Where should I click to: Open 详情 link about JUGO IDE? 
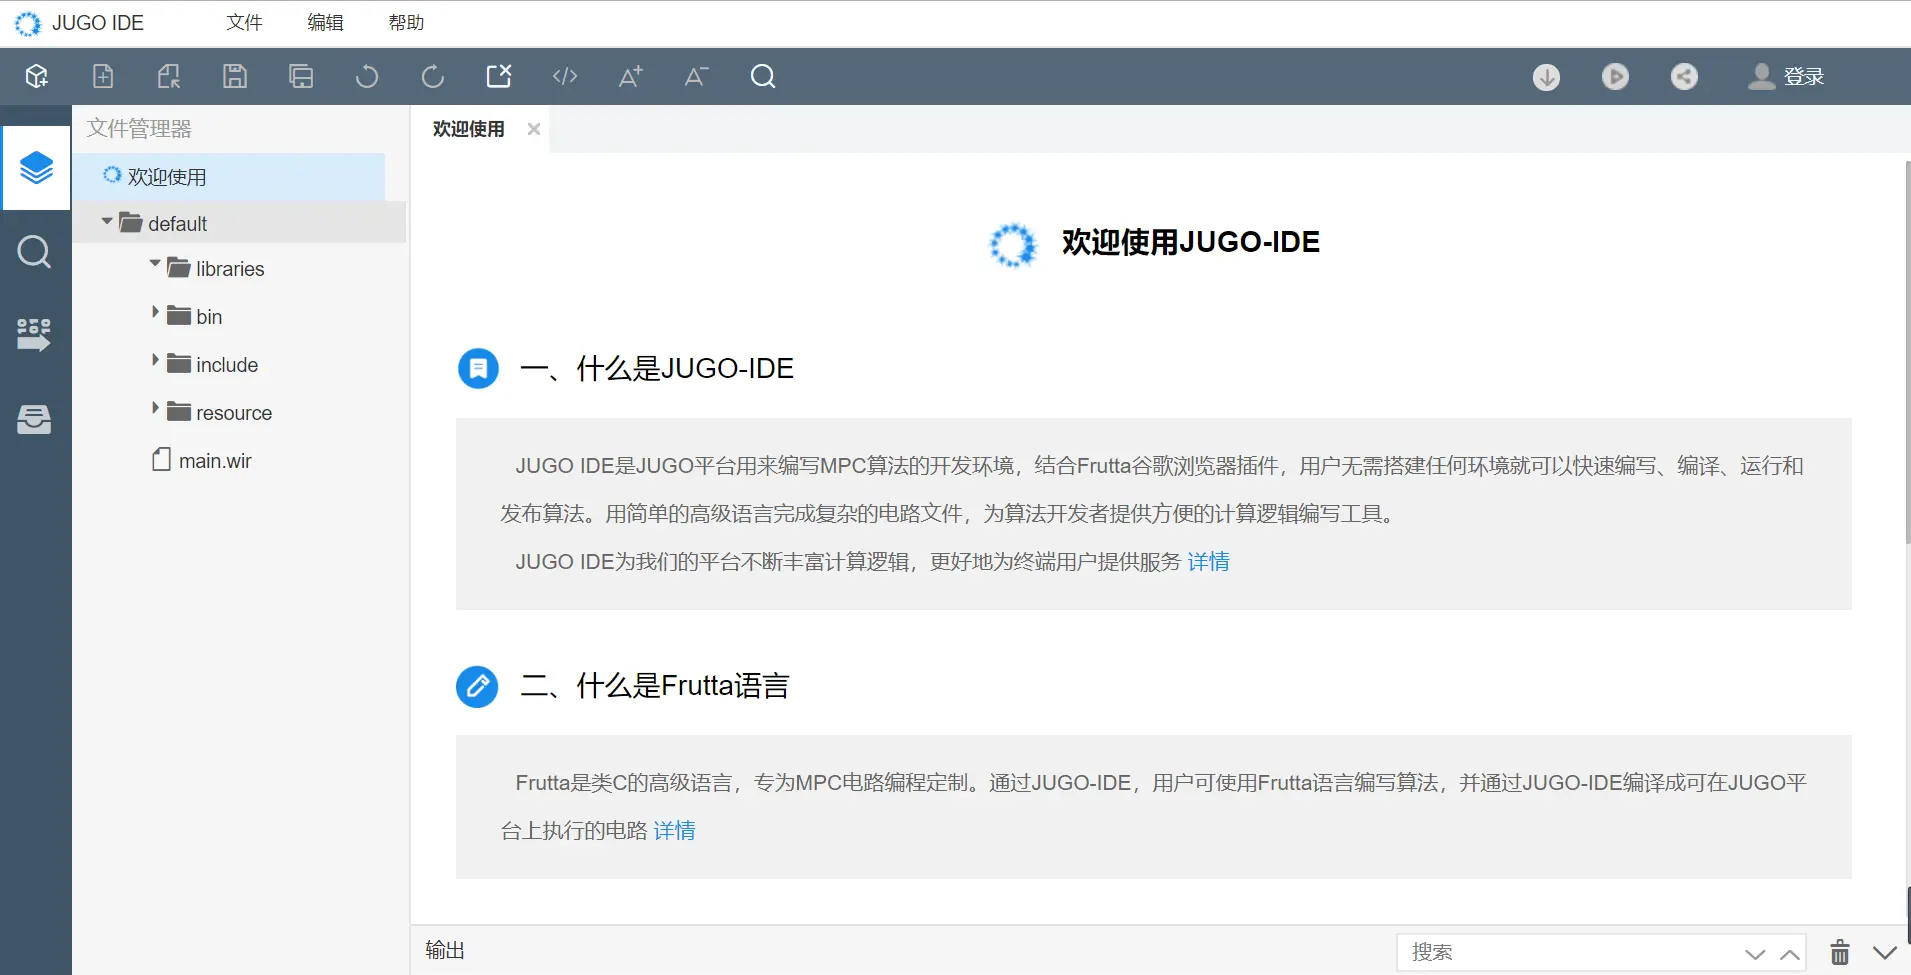(x=1208, y=562)
